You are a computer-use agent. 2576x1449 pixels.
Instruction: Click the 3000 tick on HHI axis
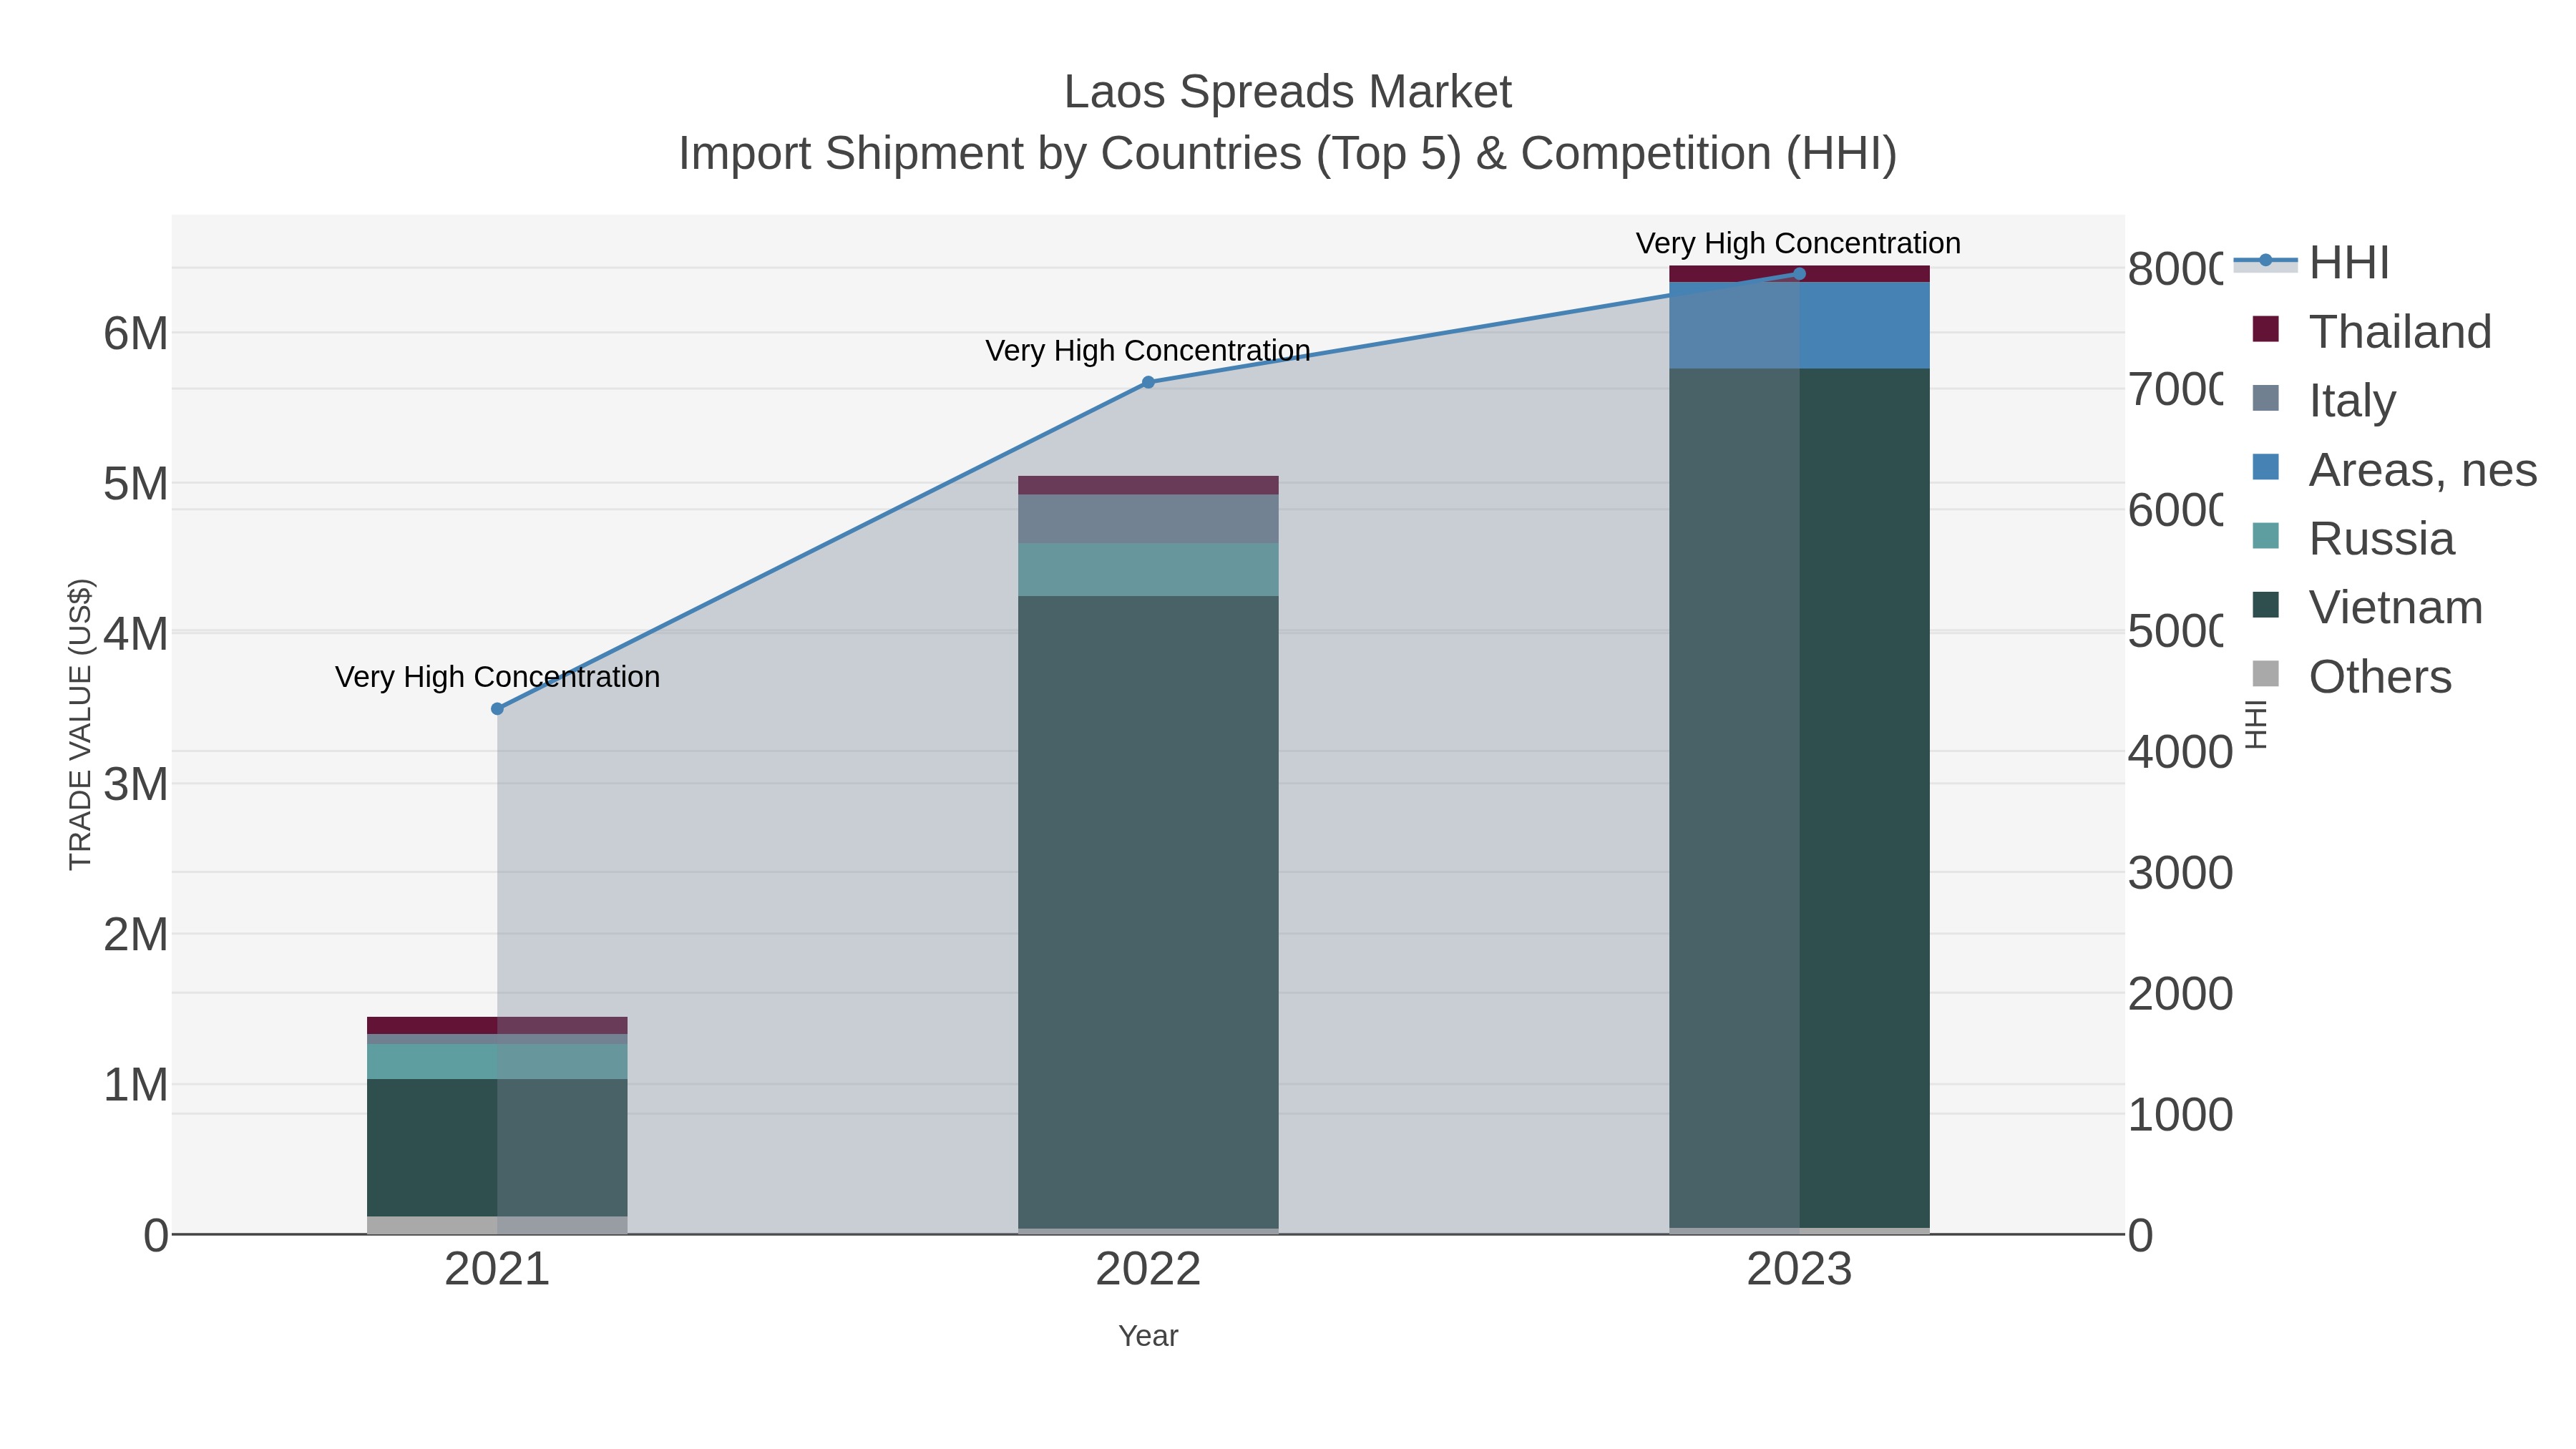2180,873
